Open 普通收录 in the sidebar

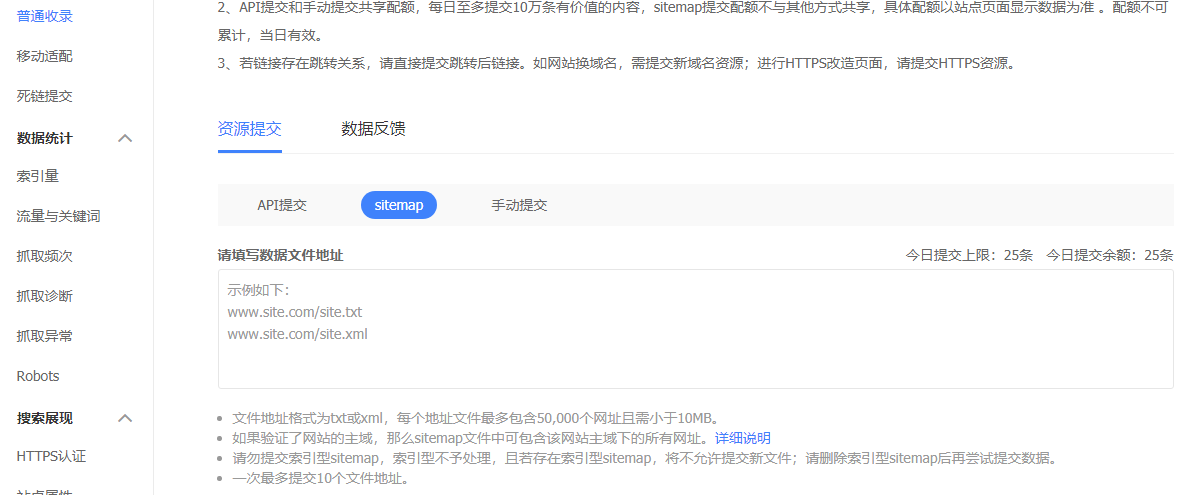tap(45, 16)
